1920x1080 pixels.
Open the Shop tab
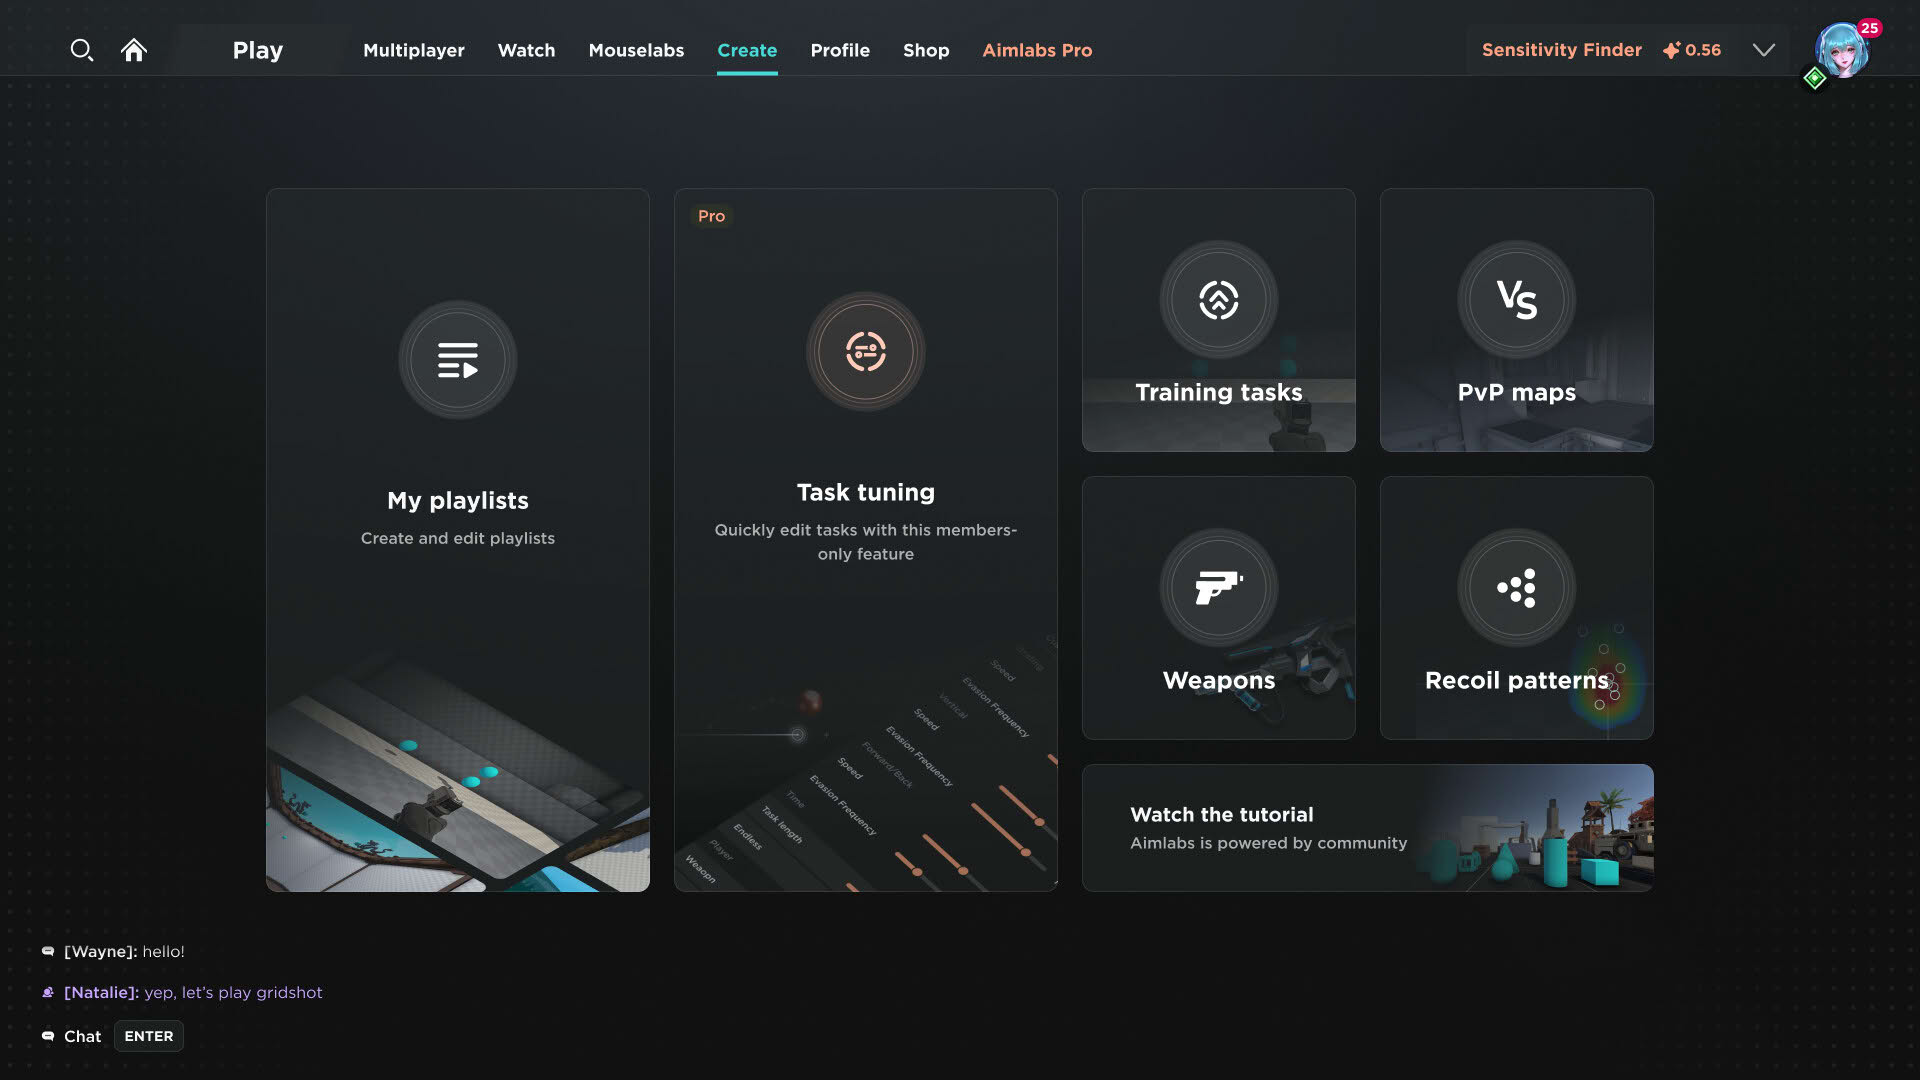926,50
